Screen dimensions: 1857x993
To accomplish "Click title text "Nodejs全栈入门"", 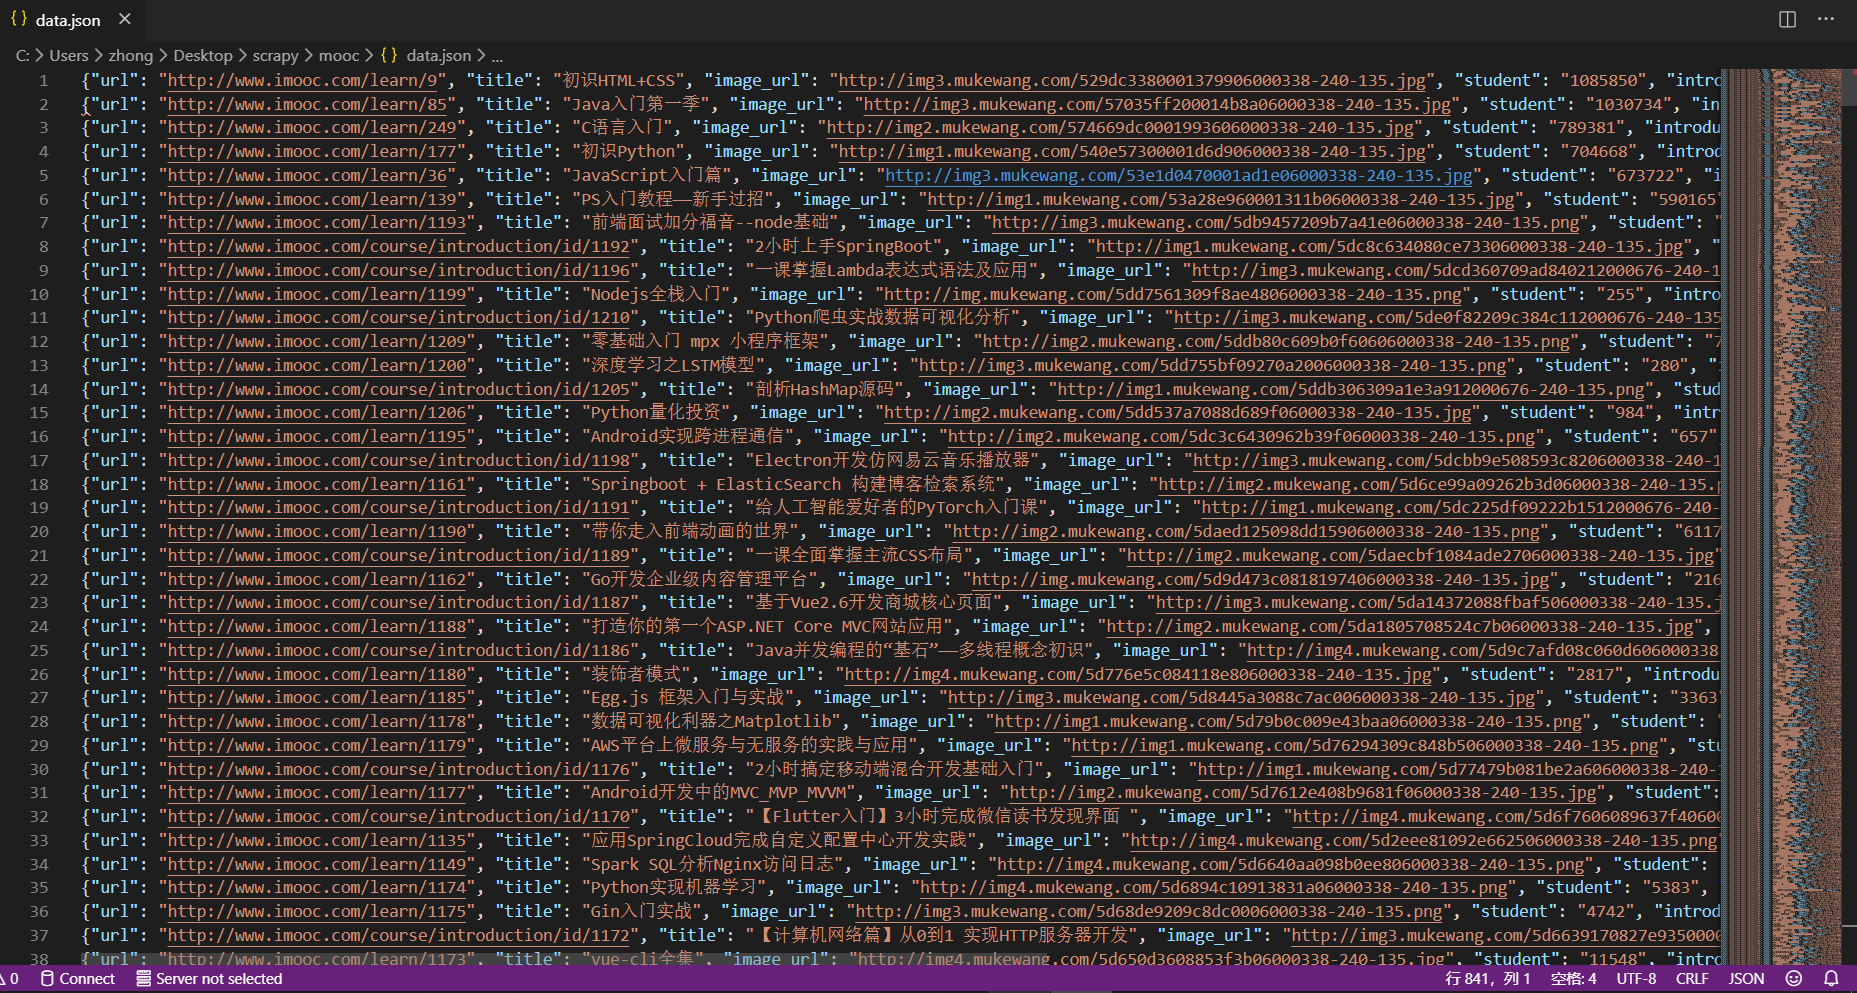I will [x=655, y=294].
